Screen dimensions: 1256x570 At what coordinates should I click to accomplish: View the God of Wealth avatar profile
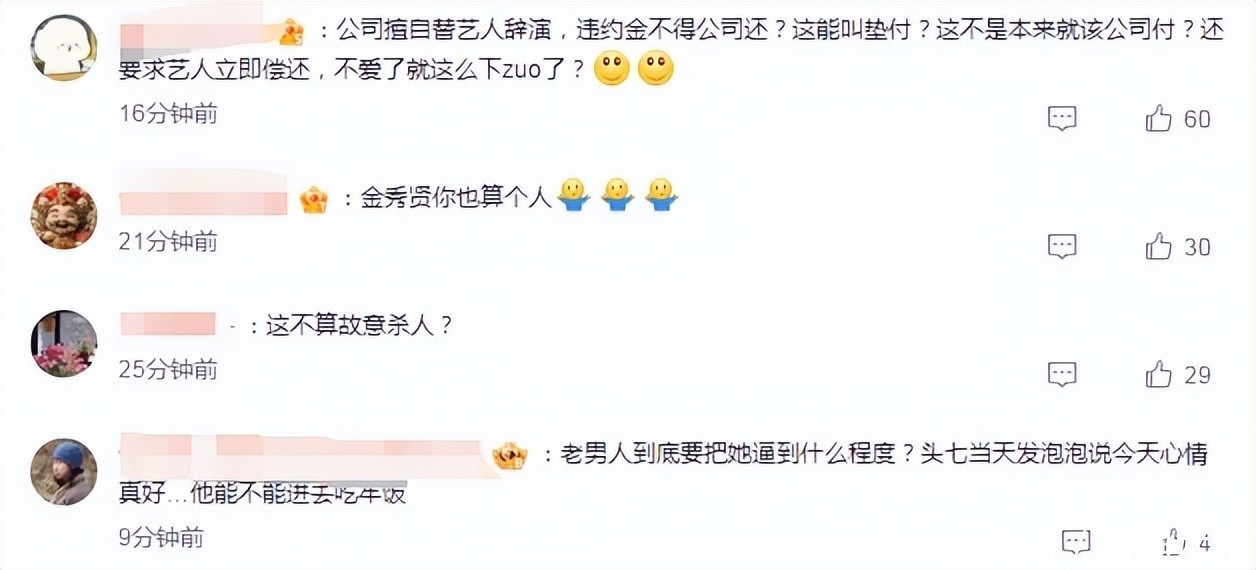[x=64, y=215]
